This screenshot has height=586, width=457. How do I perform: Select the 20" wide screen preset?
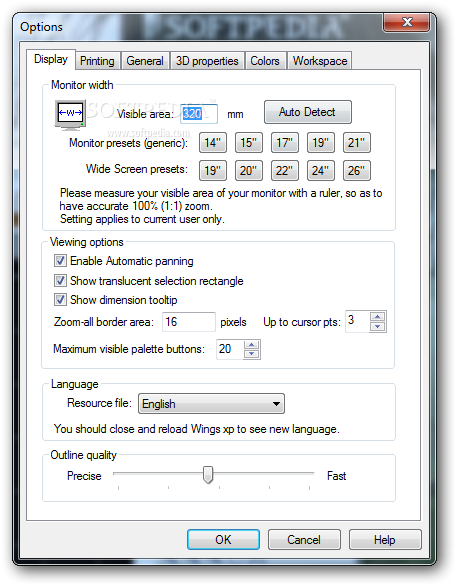(x=248, y=170)
